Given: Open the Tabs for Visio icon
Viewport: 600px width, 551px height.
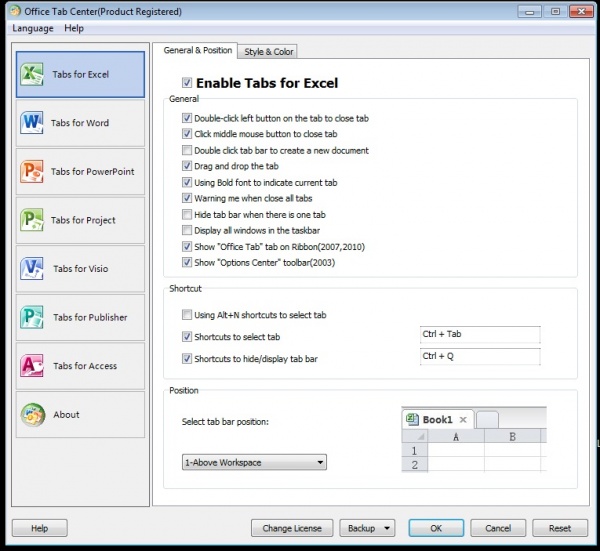Looking at the screenshot, I should click(x=32, y=269).
